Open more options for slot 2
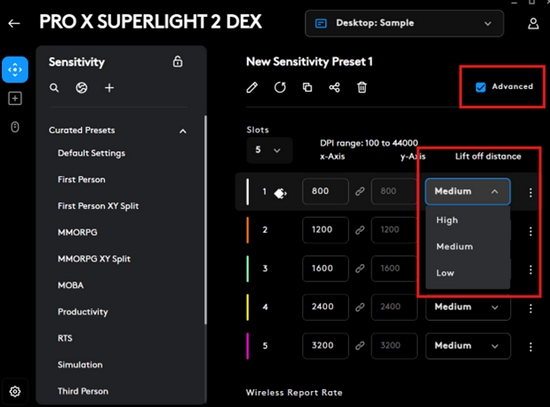Image resolution: width=550 pixels, height=407 pixels. click(x=530, y=231)
